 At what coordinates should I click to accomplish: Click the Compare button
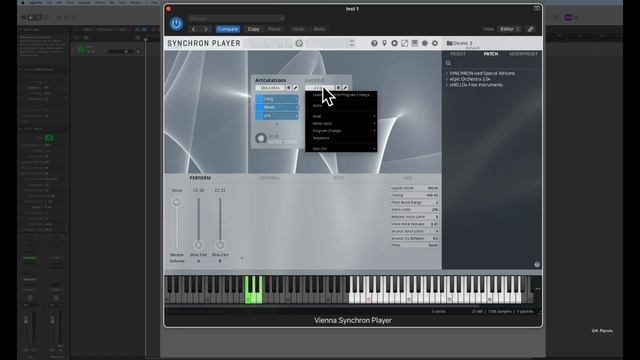coord(228,29)
